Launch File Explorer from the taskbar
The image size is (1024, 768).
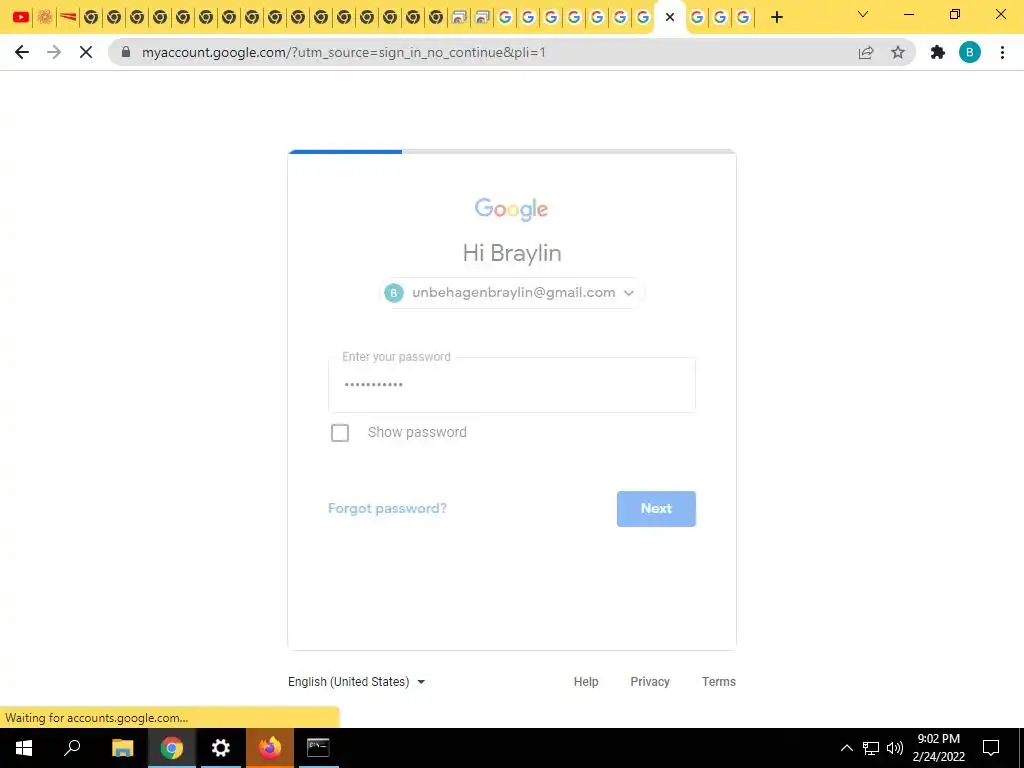point(122,748)
